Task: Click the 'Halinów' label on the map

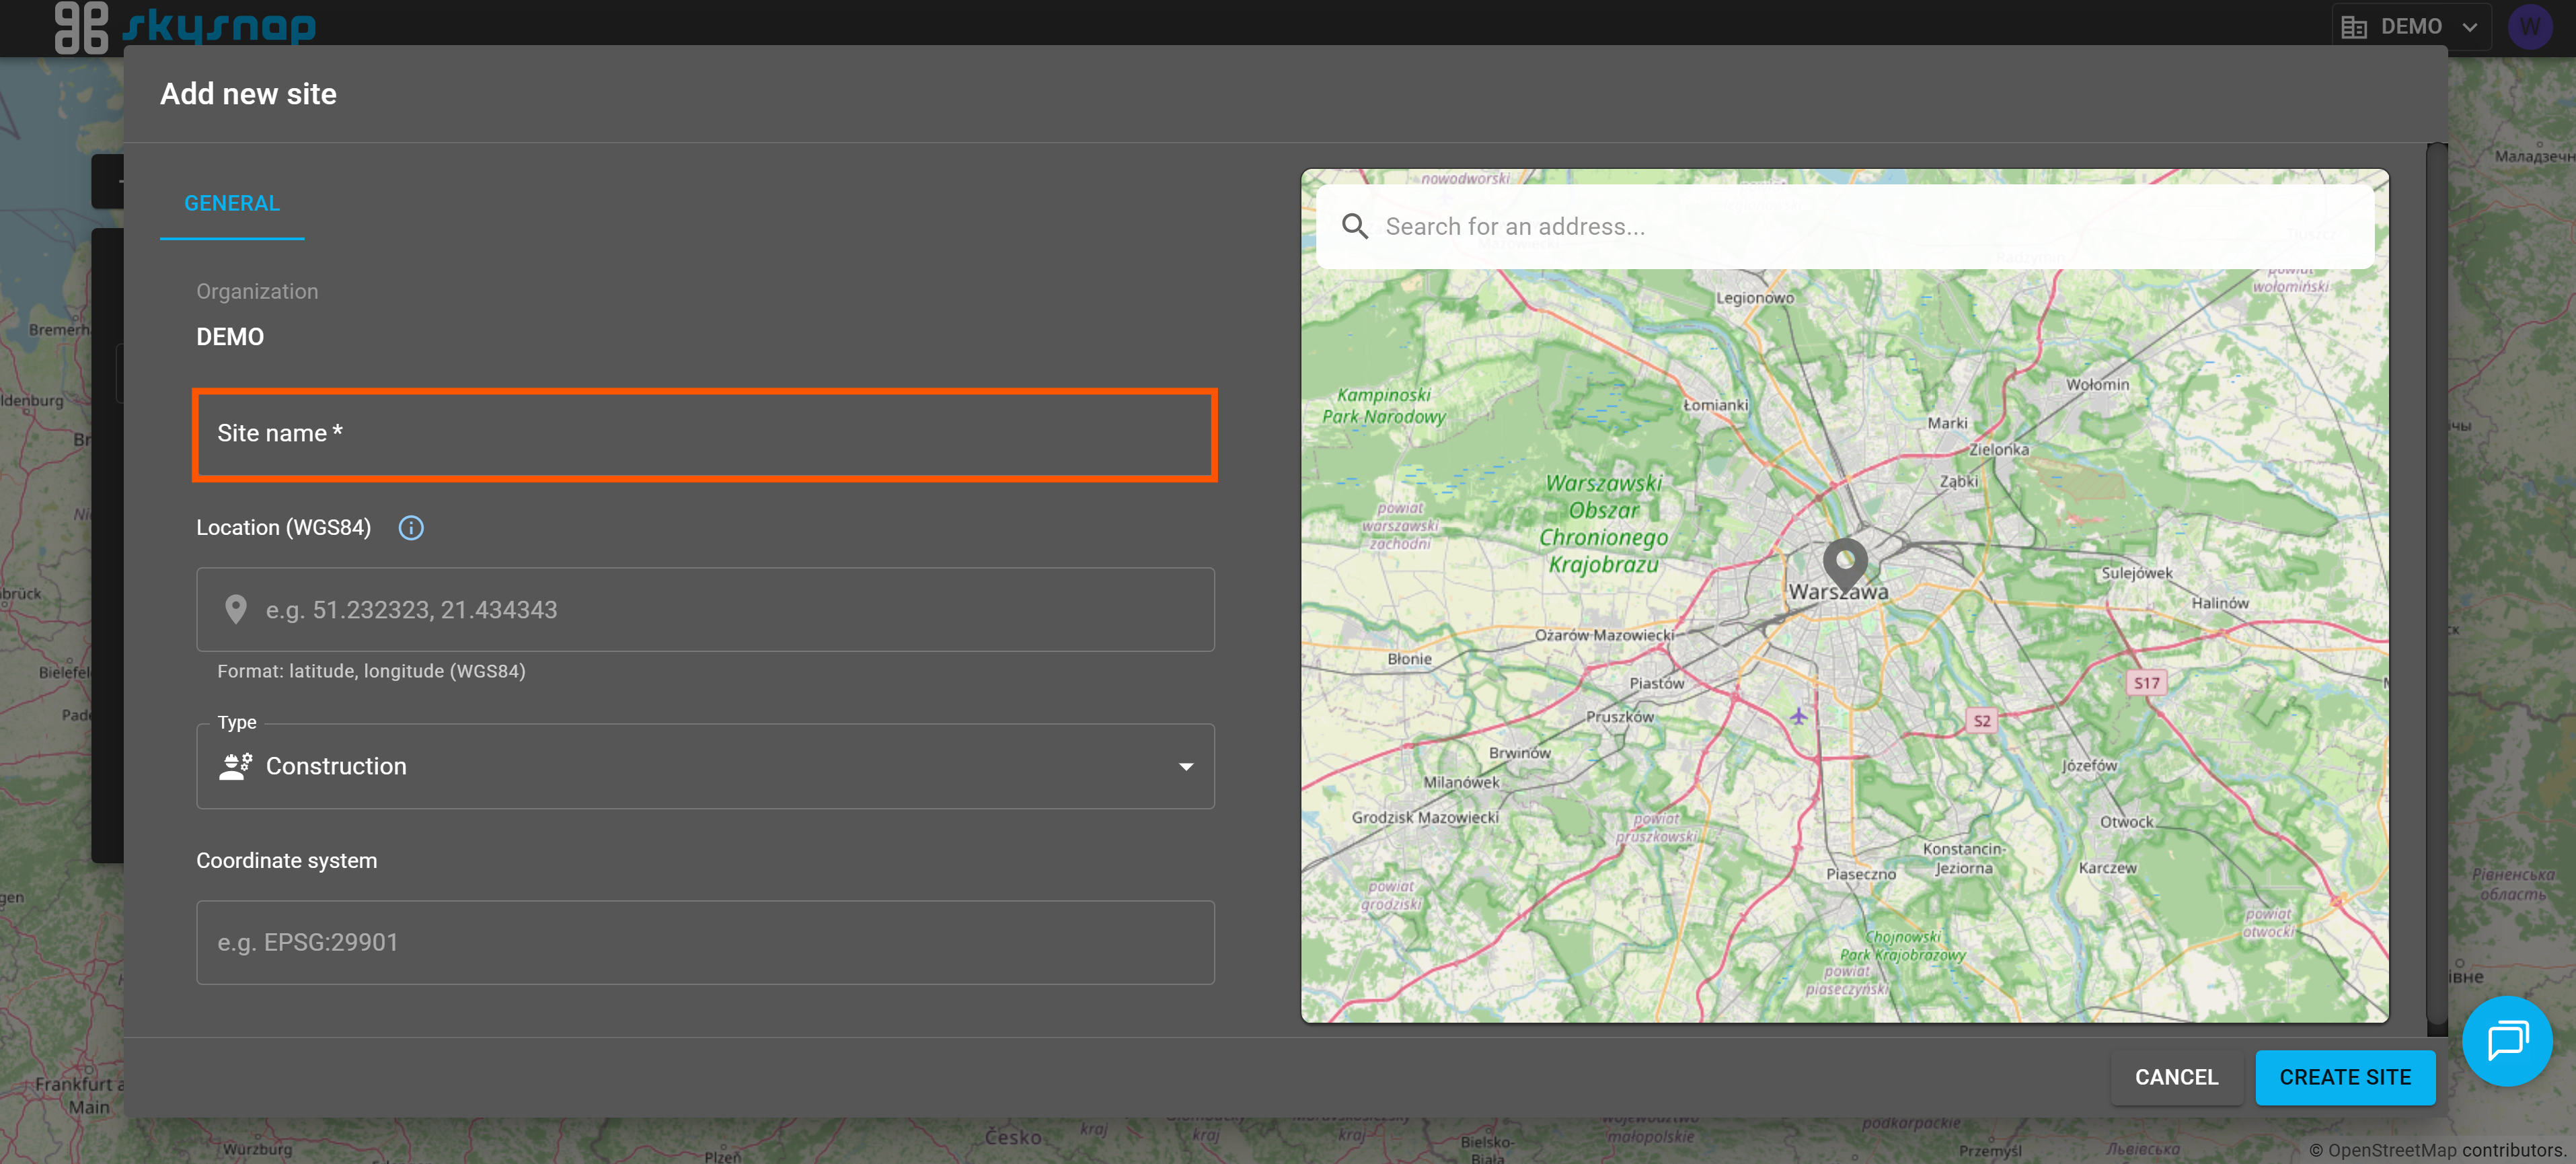Action: click(2220, 604)
